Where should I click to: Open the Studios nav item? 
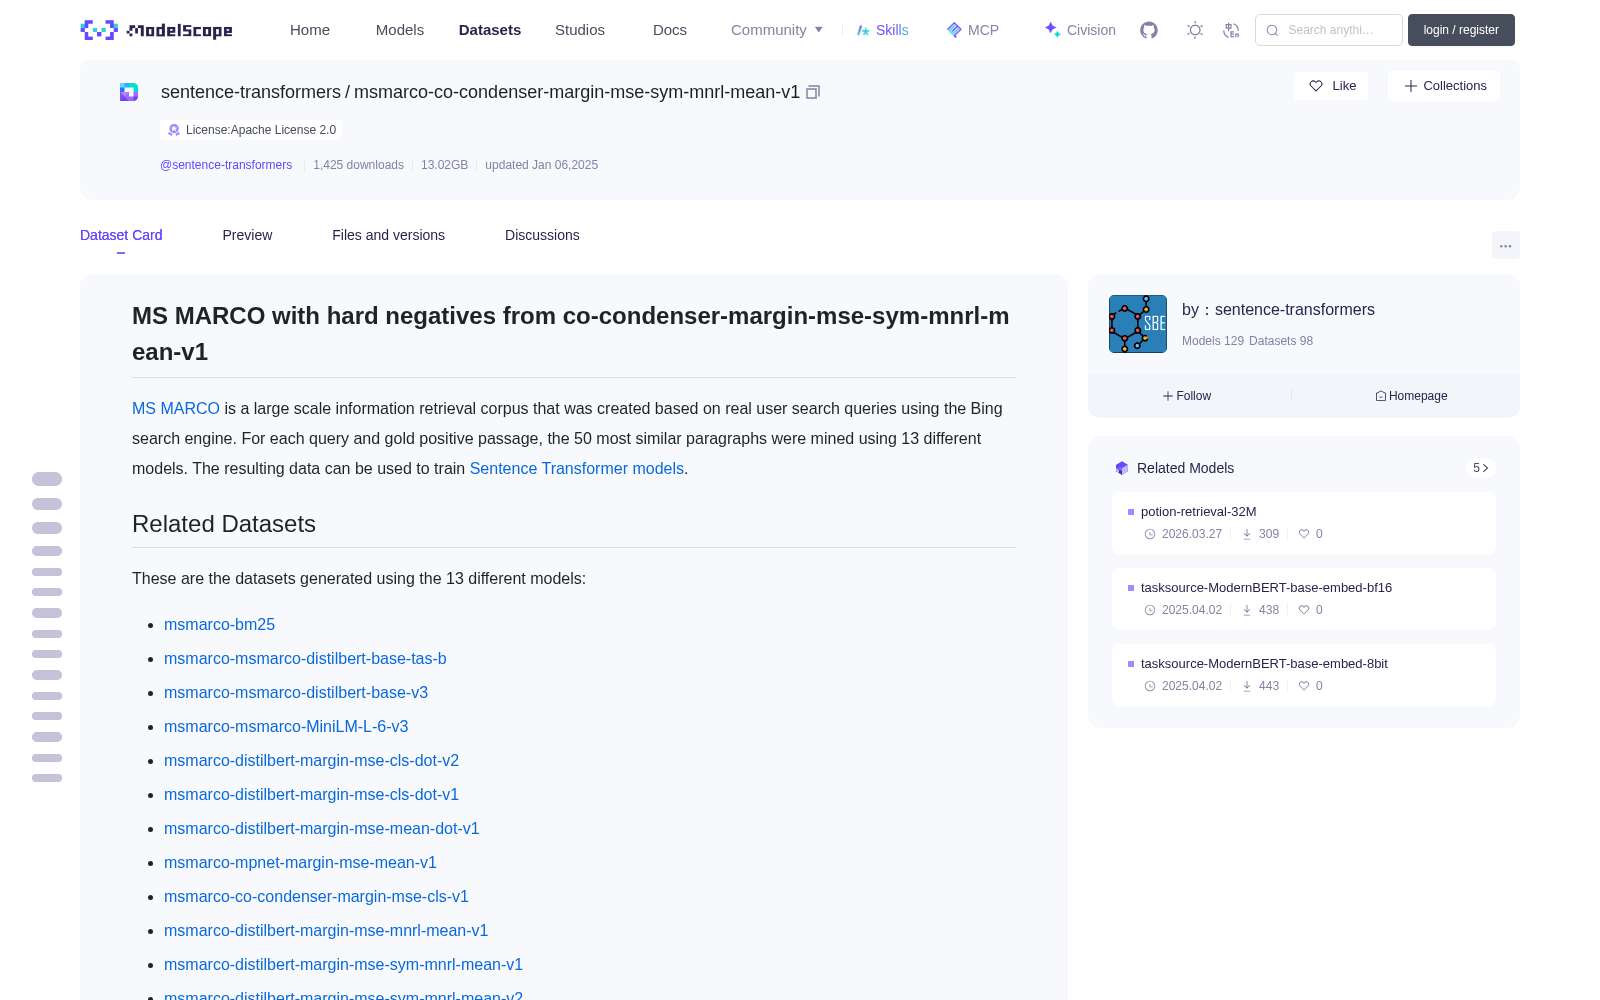pos(580,30)
